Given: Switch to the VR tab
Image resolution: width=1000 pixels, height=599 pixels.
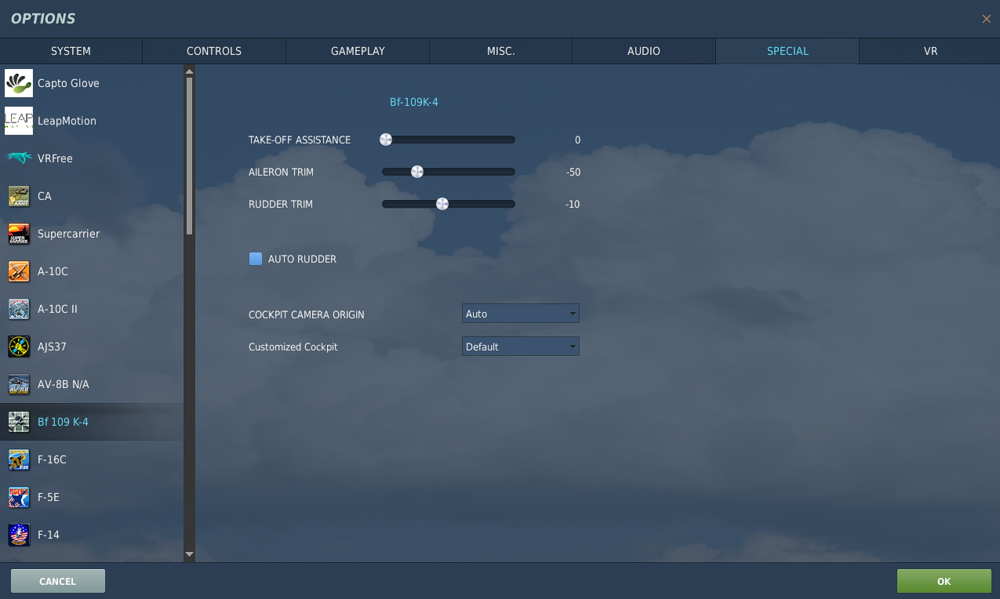Looking at the screenshot, I should [x=930, y=51].
